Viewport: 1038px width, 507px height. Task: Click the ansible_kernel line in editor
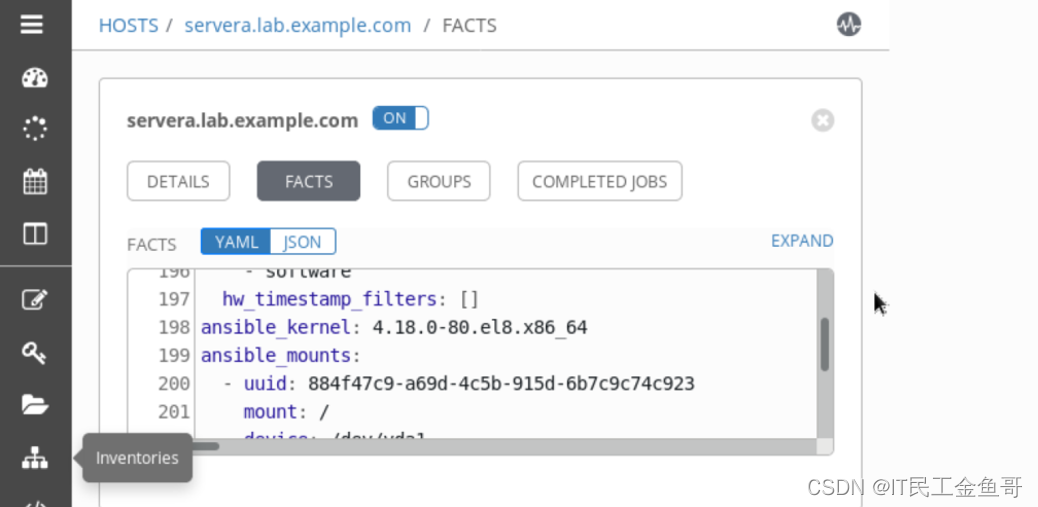(394, 328)
